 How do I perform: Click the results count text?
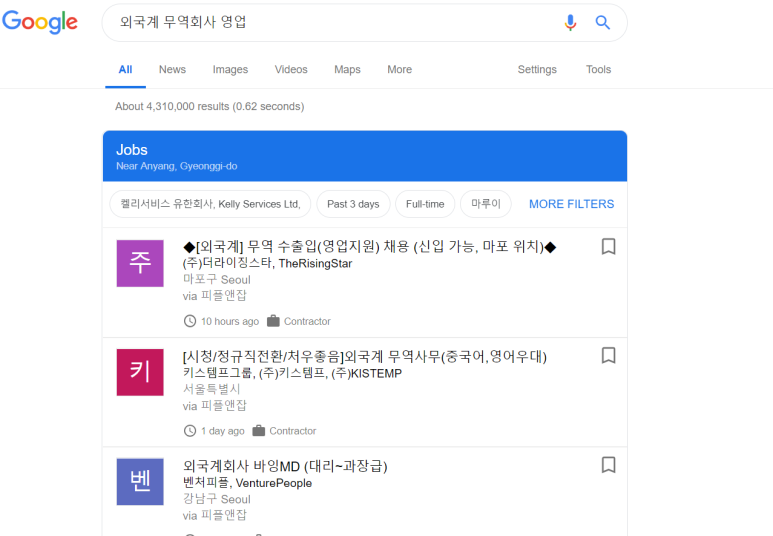point(210,107)
